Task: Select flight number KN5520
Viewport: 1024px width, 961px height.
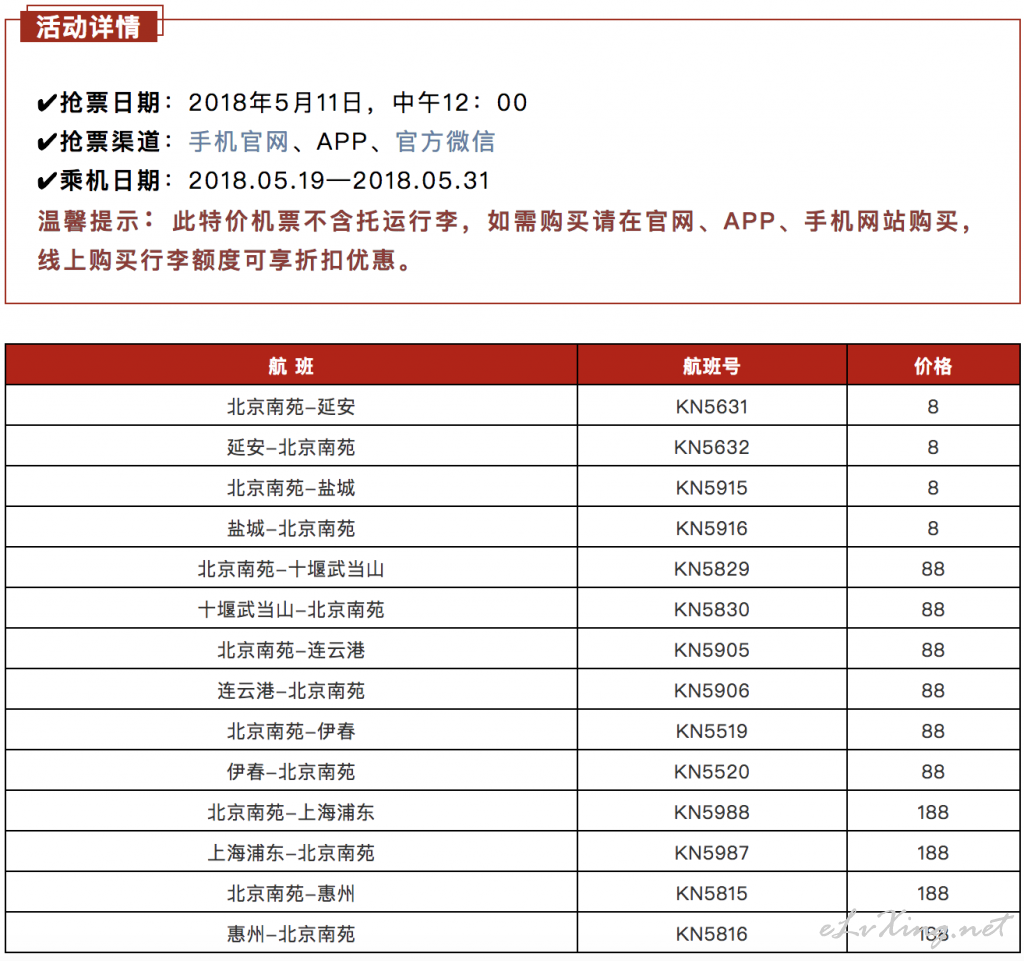Action: point(712,771)
